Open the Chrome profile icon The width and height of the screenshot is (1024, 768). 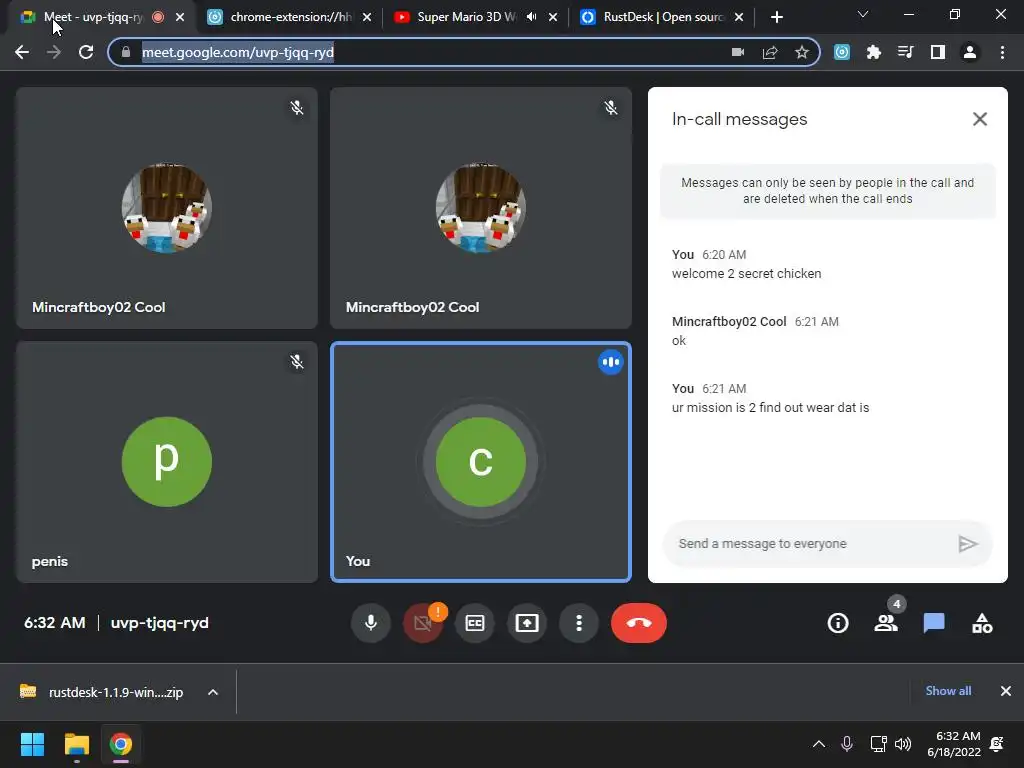pyautogui.click(x=970, y=52)
